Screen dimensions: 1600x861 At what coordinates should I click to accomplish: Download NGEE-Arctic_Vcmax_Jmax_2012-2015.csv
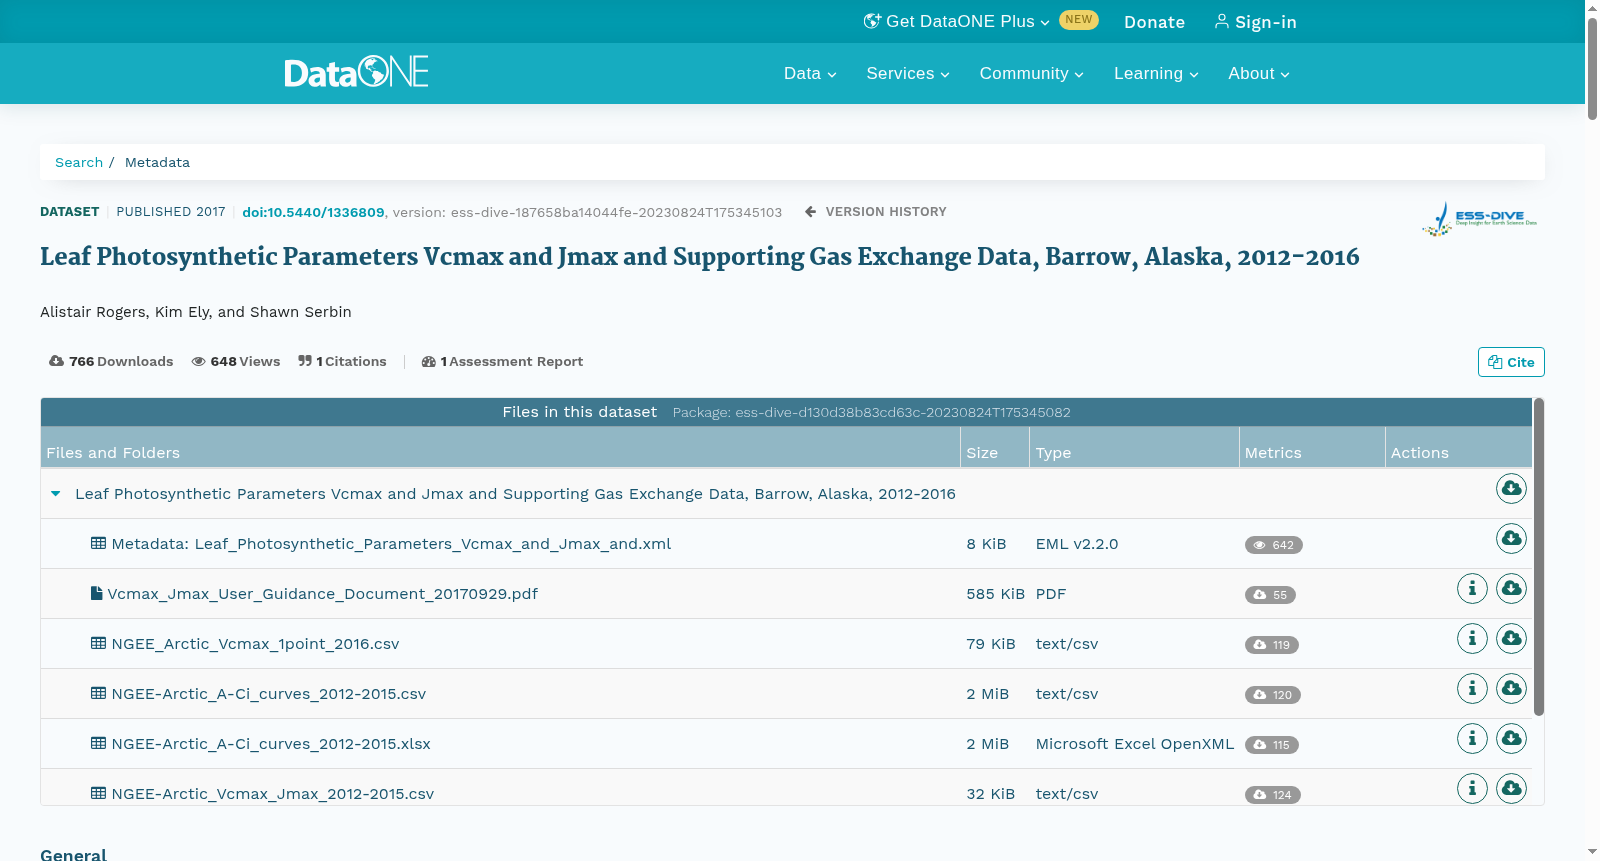point(1511,788)
